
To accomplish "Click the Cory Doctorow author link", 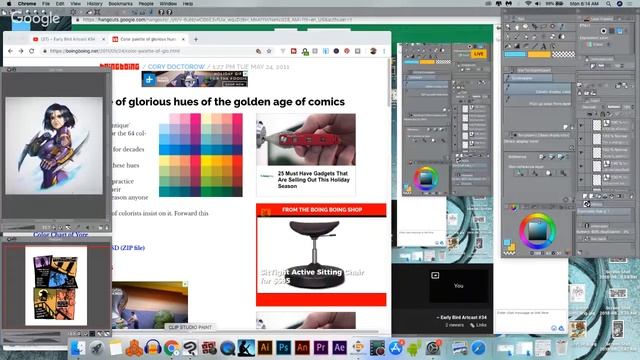I will click(x=176, y=67).
